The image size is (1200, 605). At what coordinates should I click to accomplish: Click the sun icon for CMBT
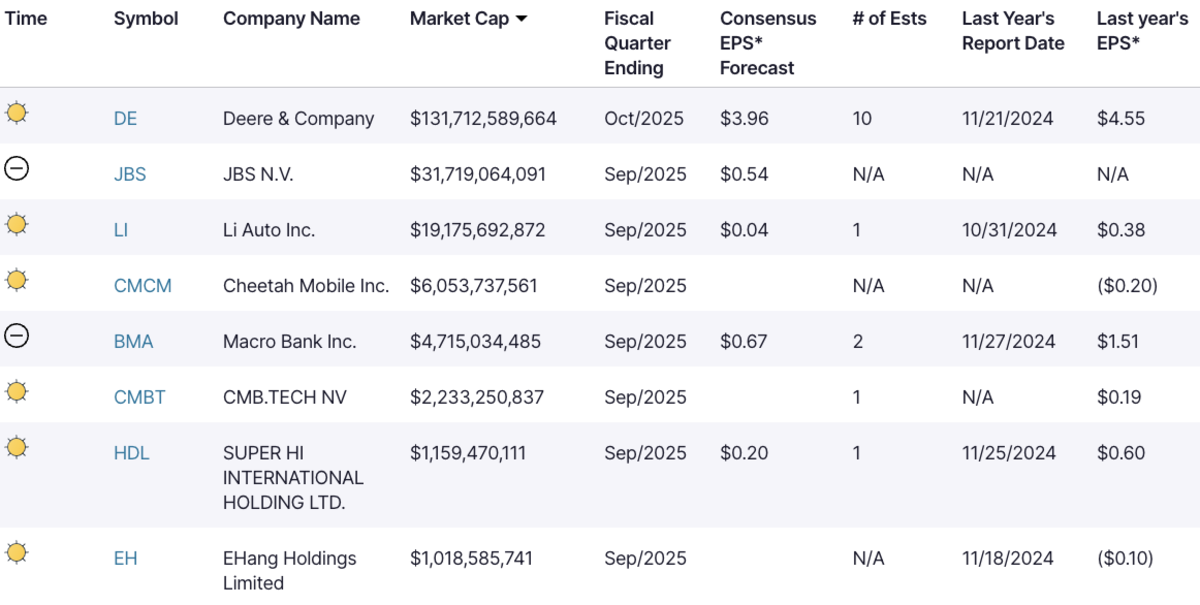16,392
